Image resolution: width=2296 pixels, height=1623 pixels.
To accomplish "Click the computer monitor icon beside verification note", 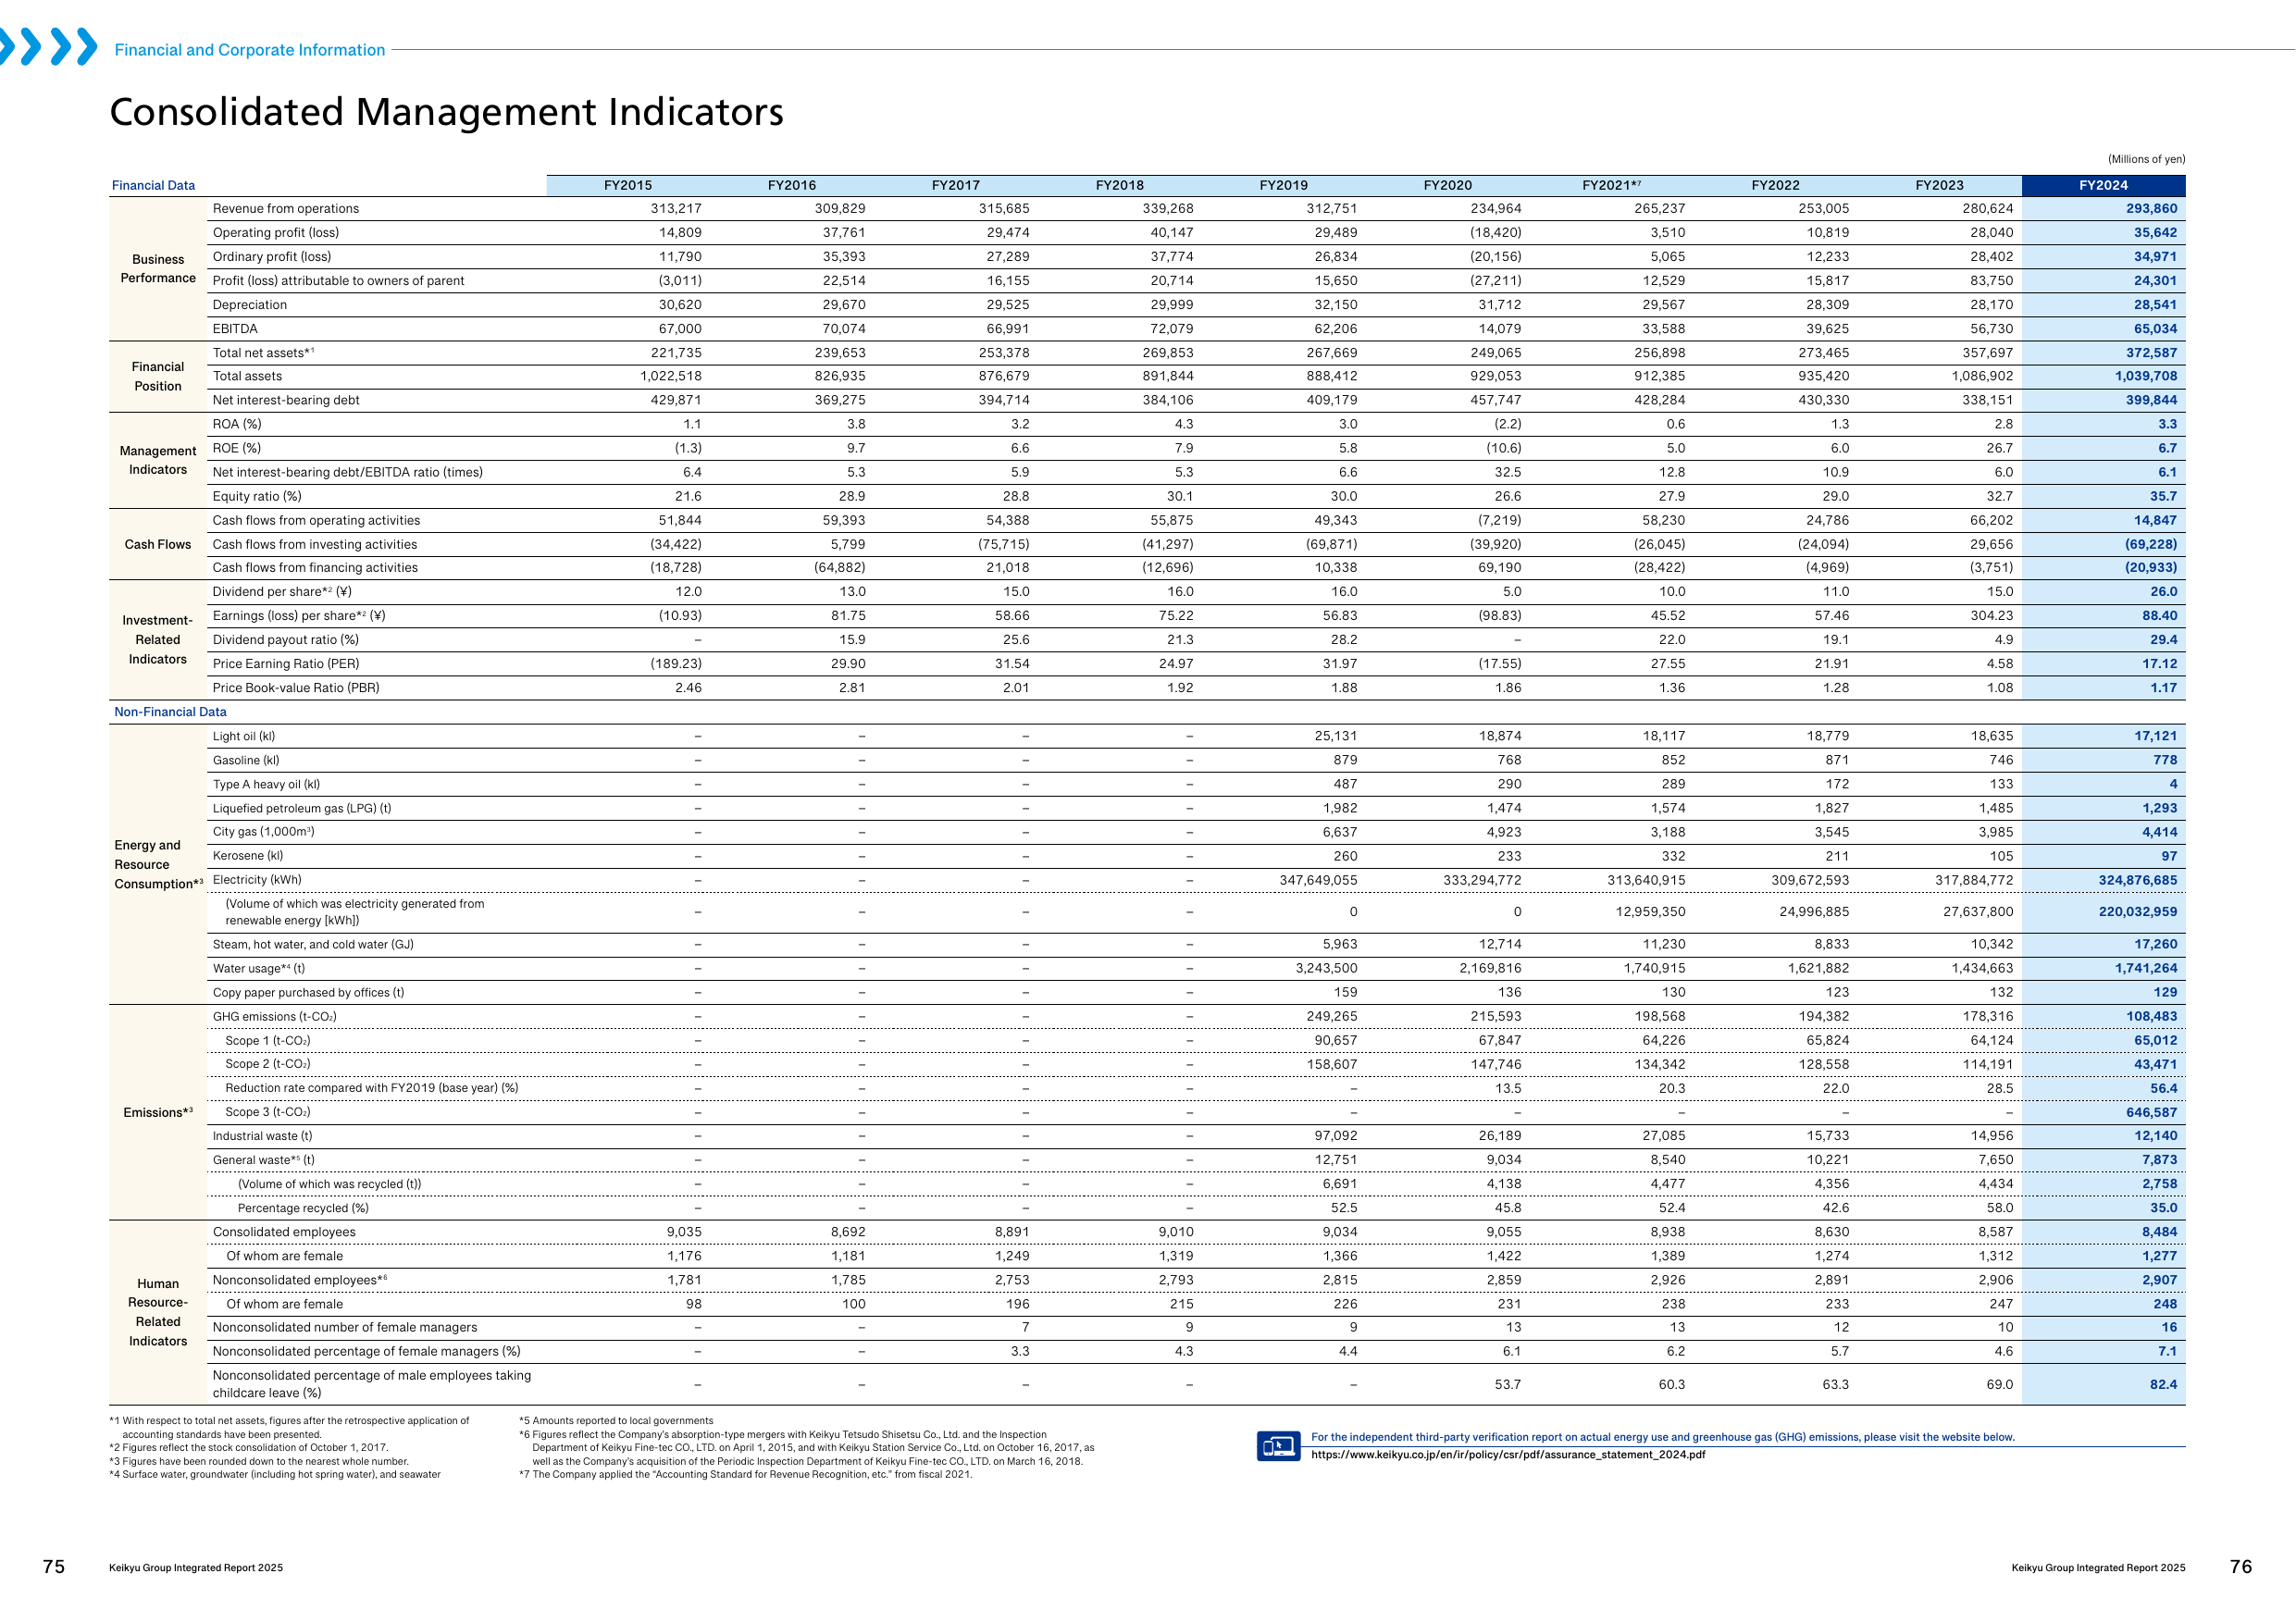I will click(1278, 1446).
